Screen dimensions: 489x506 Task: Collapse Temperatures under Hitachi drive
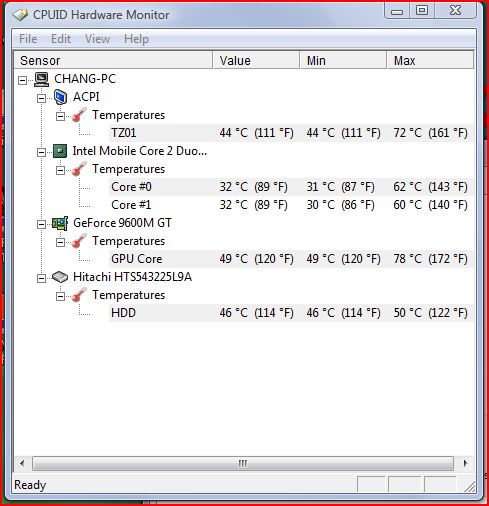tap(60, 296)
